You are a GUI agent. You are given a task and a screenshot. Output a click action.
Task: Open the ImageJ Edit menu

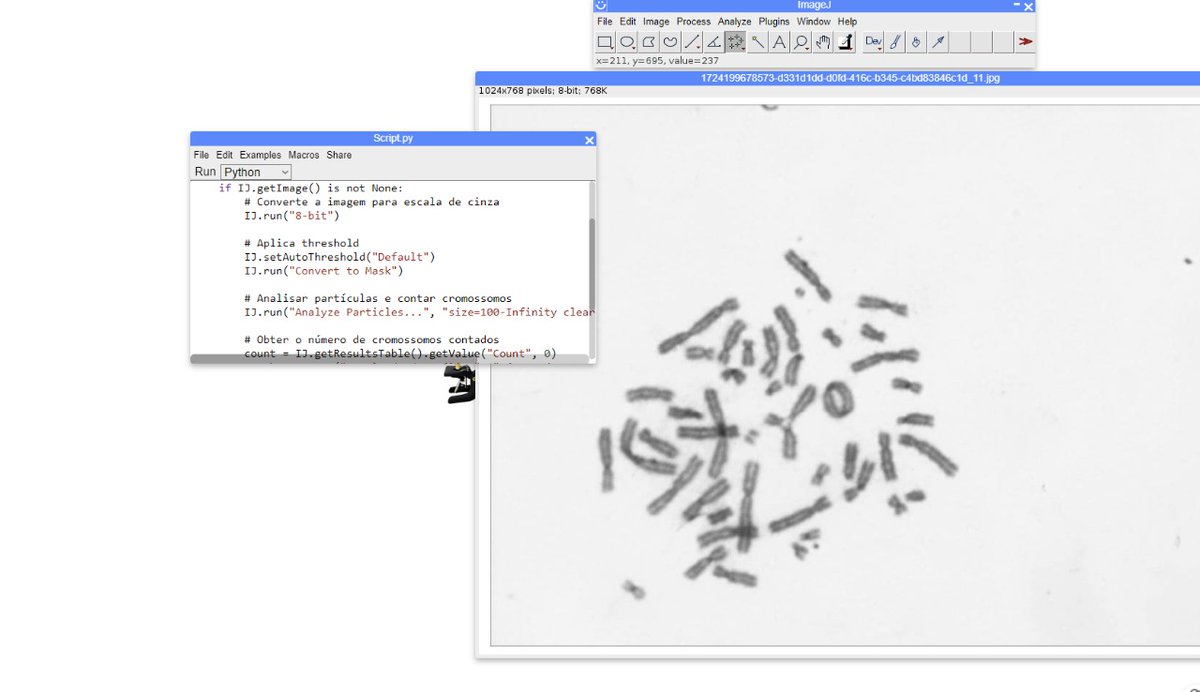click(628, 21)
